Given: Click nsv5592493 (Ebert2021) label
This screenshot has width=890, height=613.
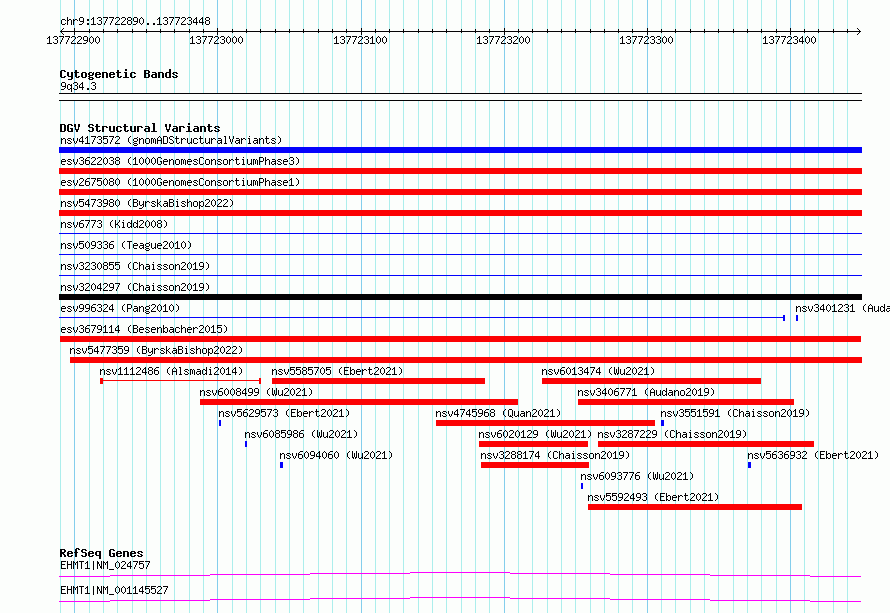Looking at the screenshot, I should point(653,497).
